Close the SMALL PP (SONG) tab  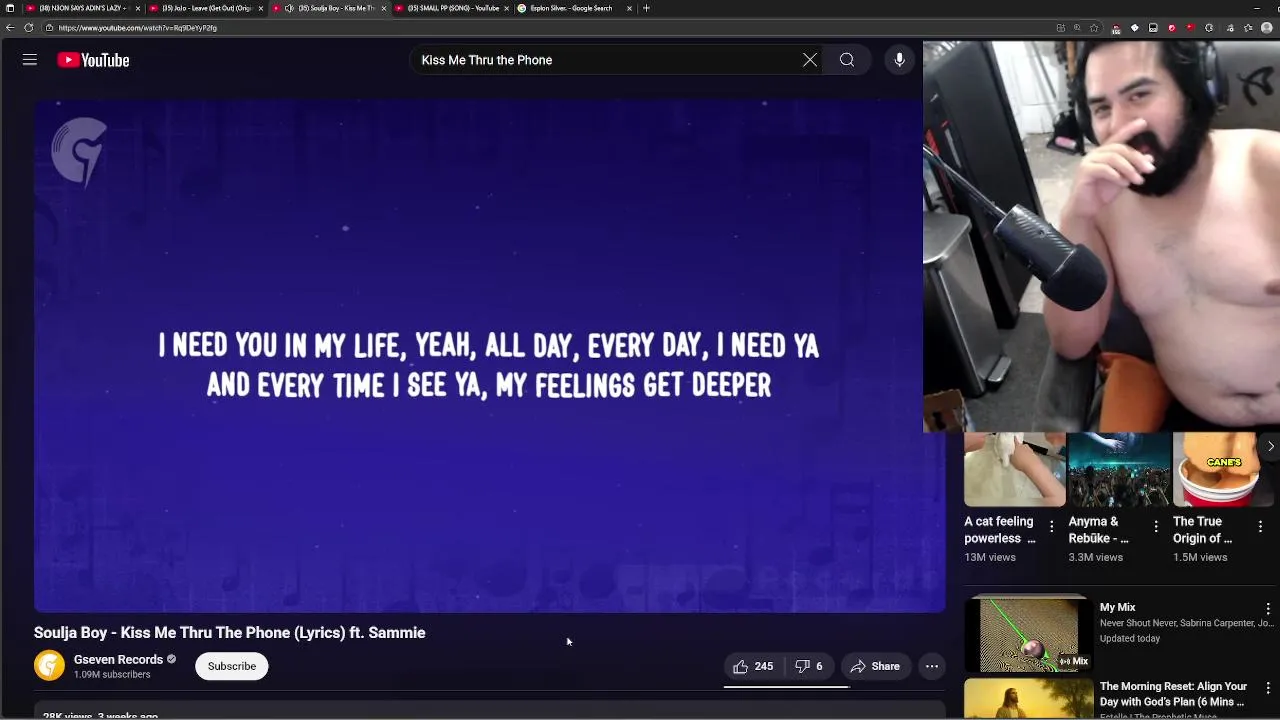click(x=506, y=8)
